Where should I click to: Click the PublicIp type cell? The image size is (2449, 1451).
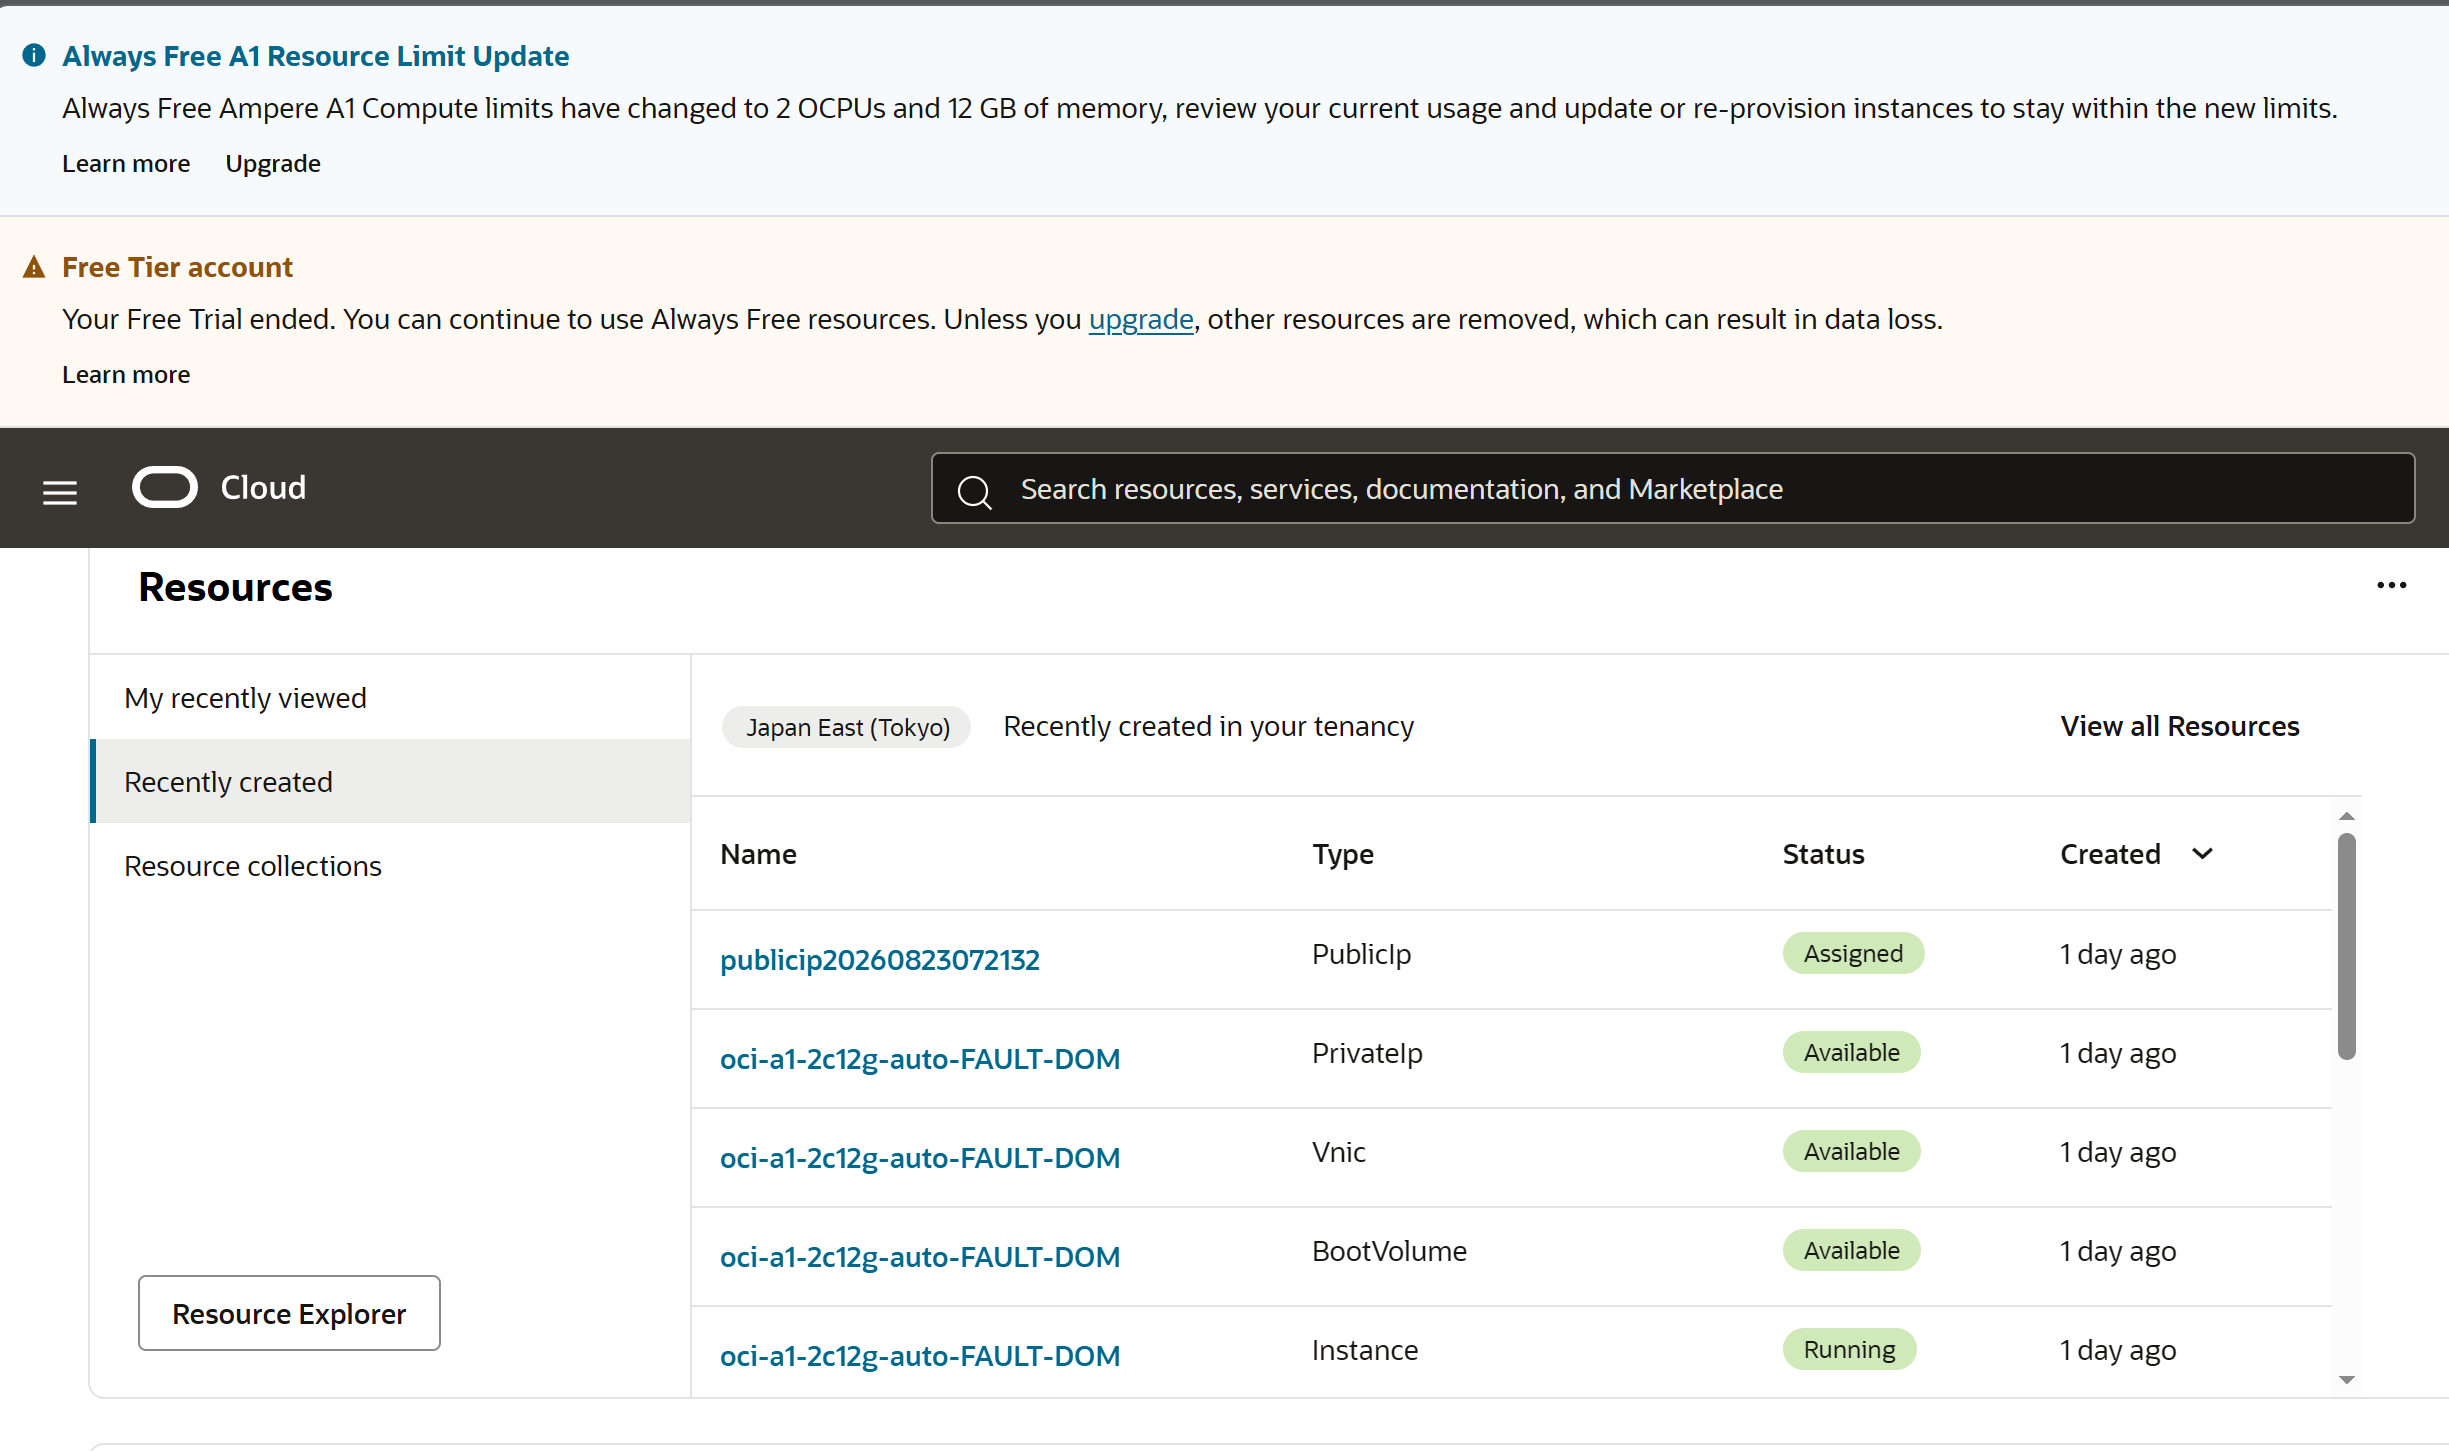(x=1361, y=954)
